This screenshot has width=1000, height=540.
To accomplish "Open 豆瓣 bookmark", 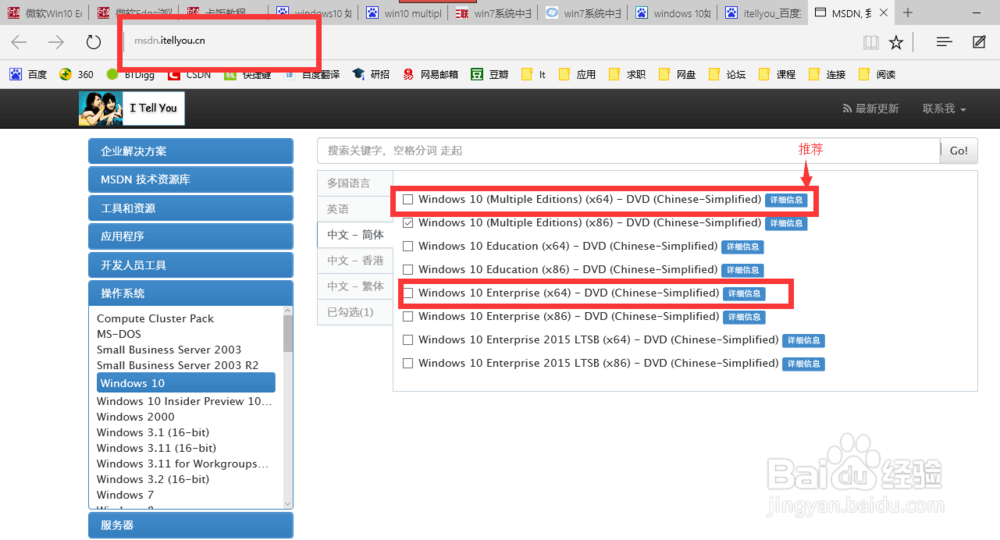I will pos(490,75).
